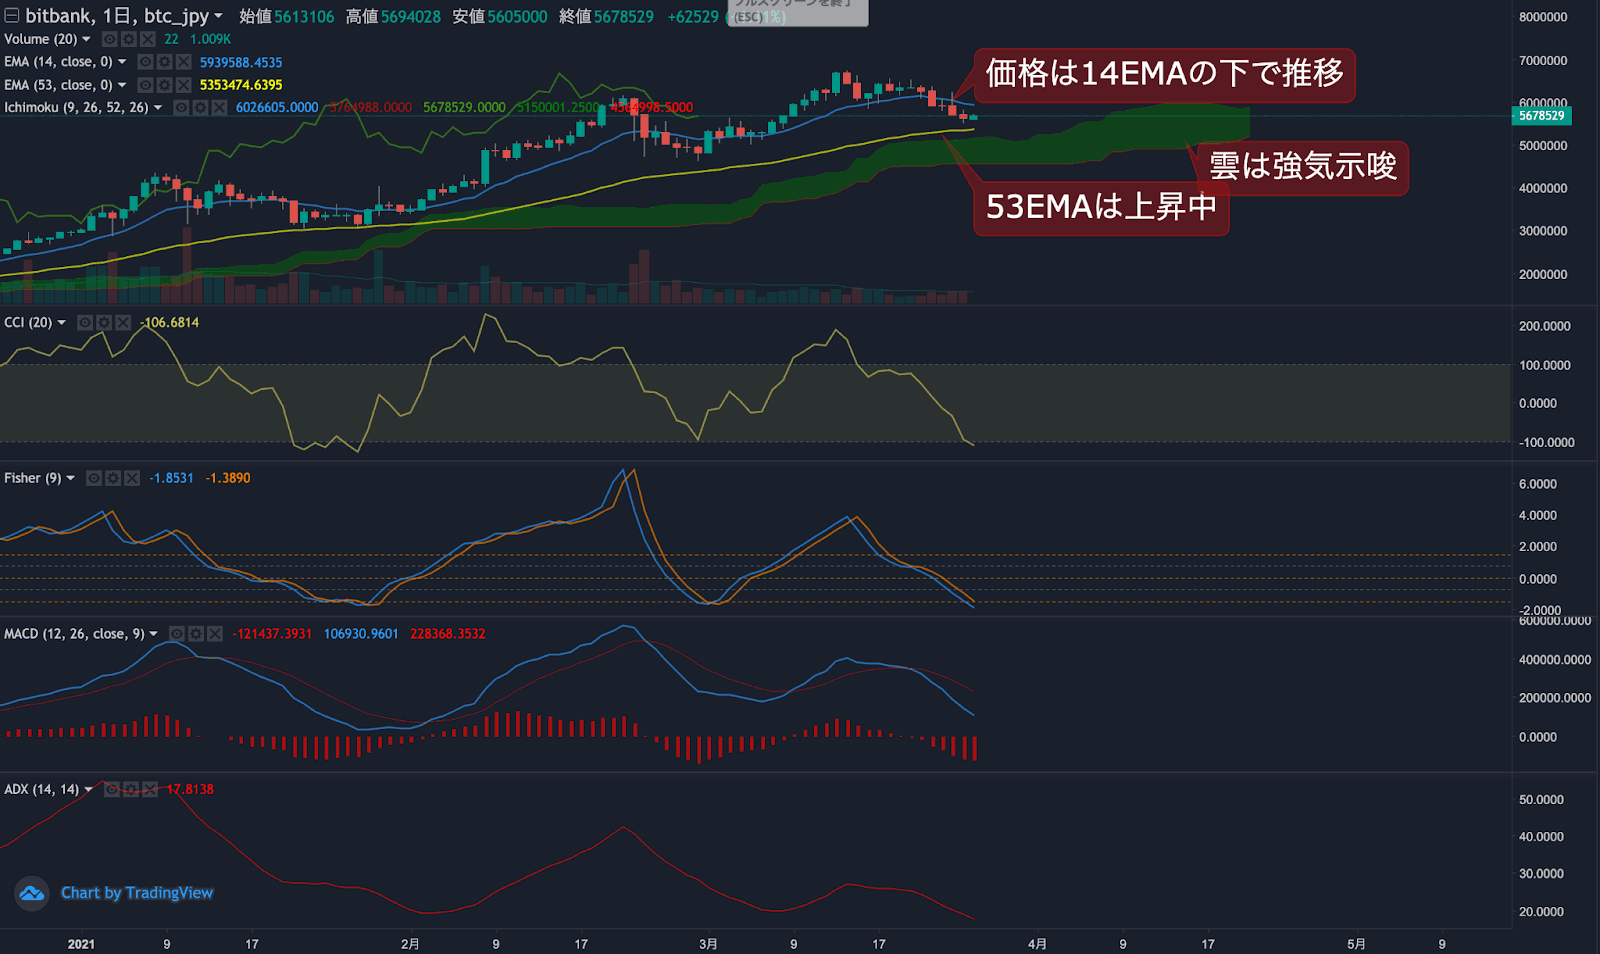Remove the Ichimoku indicator with its X icon
1600x954 pixels.
pos(219,107)
